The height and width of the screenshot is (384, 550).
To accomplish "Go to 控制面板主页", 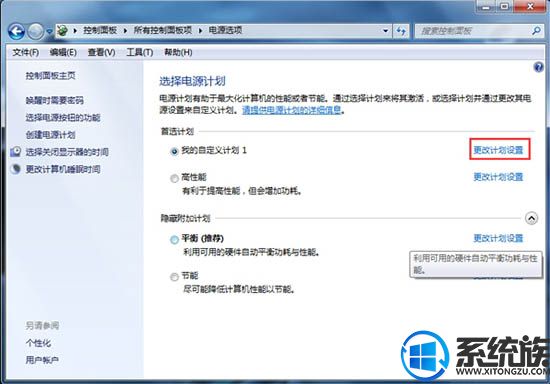I will [x=51, y=75].
